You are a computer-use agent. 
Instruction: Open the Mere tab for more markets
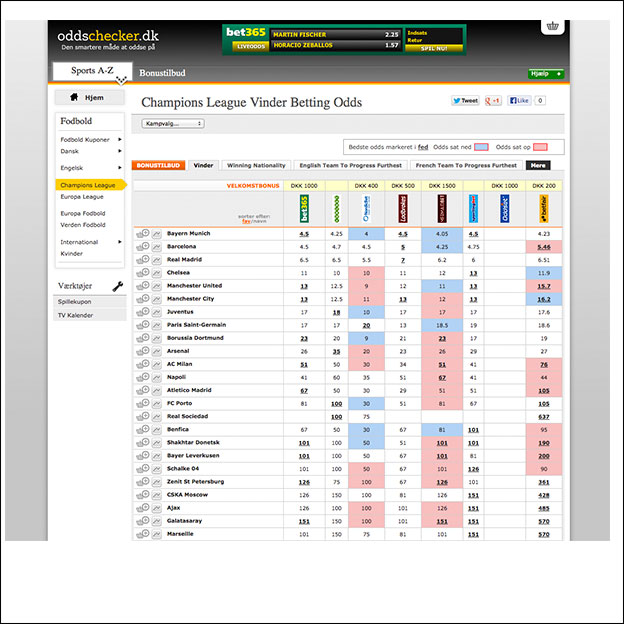click(538, 165)
